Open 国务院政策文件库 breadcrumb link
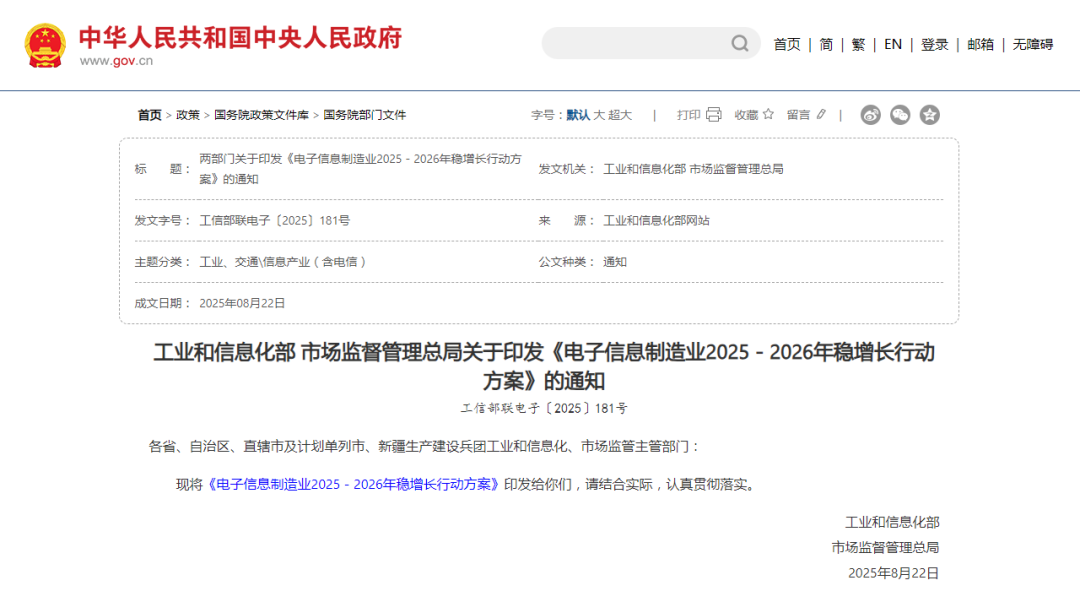Screen dimensions: 1080x602 (x=261, y=115)
